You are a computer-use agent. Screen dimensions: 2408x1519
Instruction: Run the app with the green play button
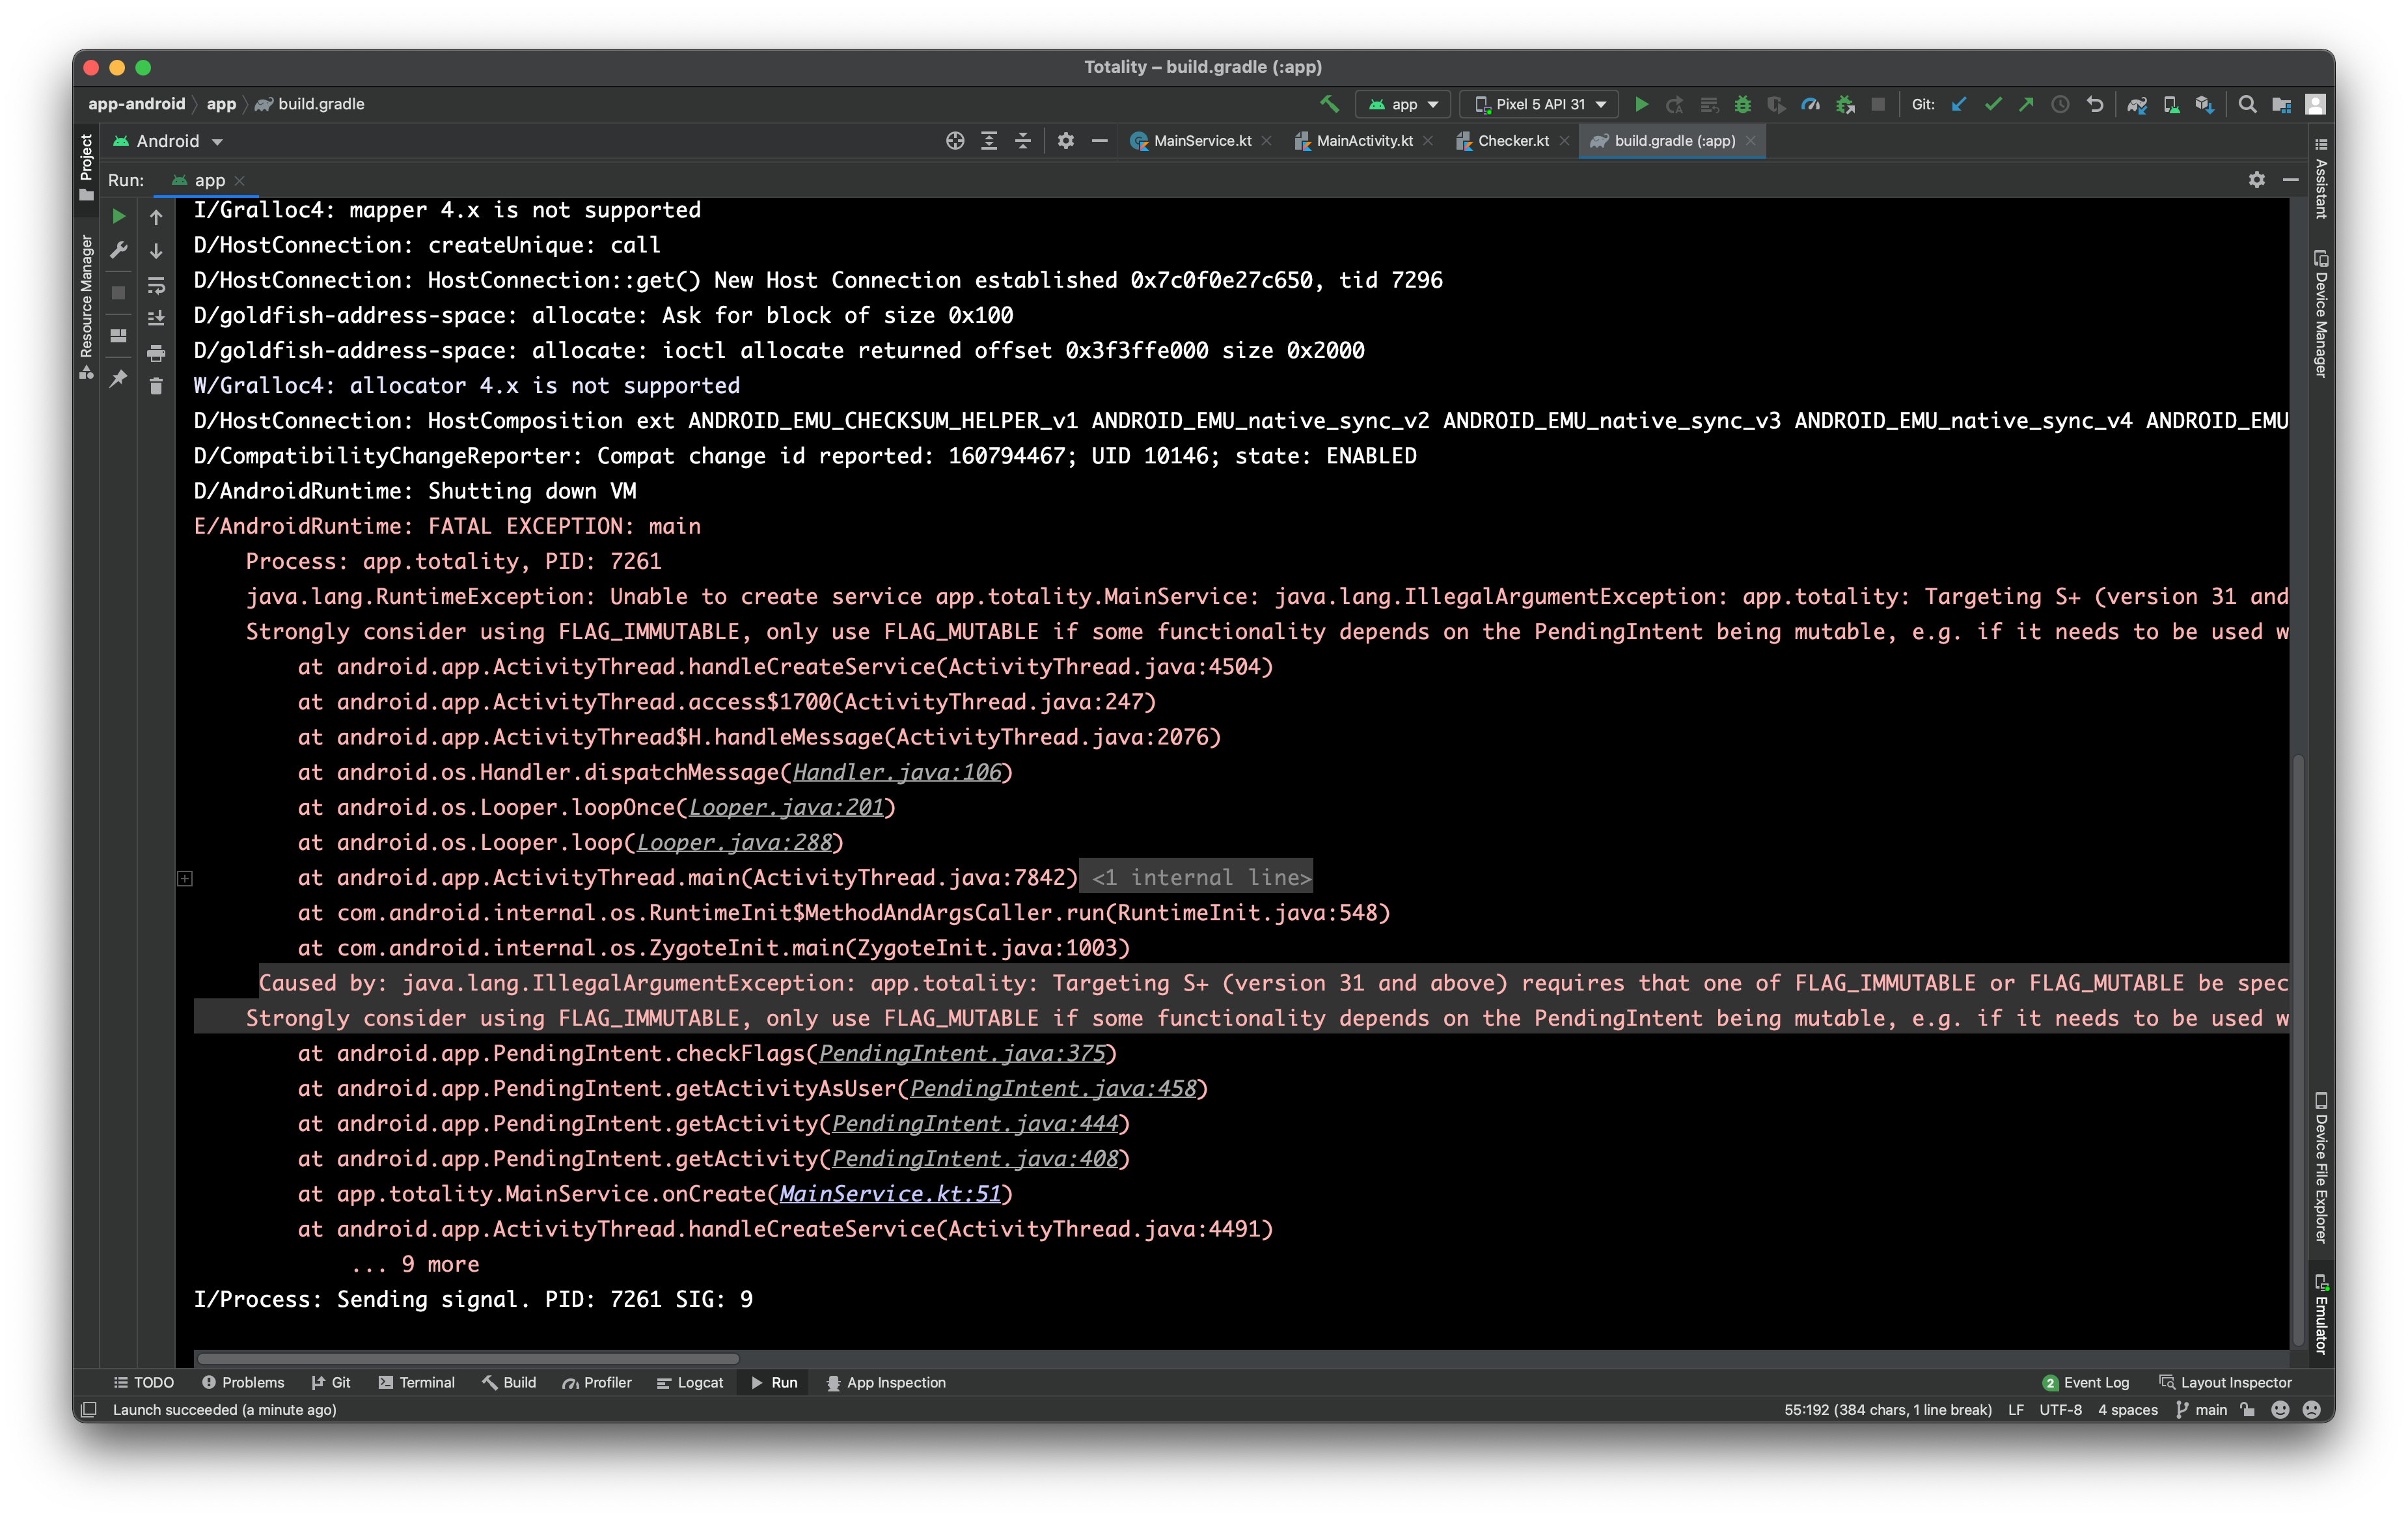click(1641, 104)
